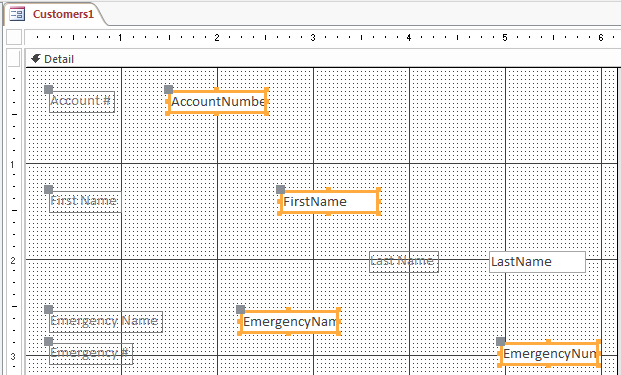Click the horizontal ruler at the 3 inch mark
621x375 pixels.
pos(313,38)
